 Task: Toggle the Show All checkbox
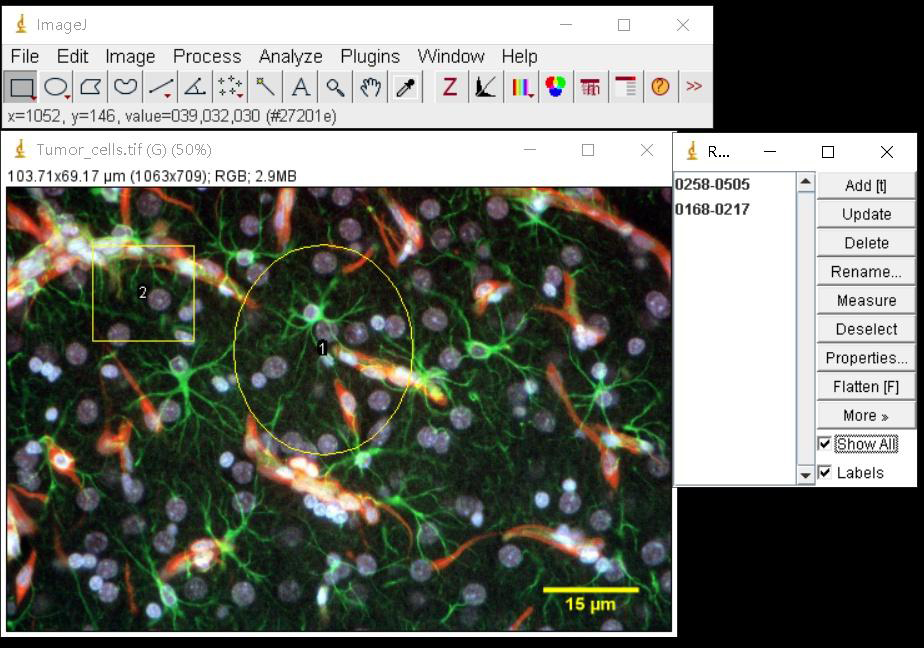[x=825, y=444]
